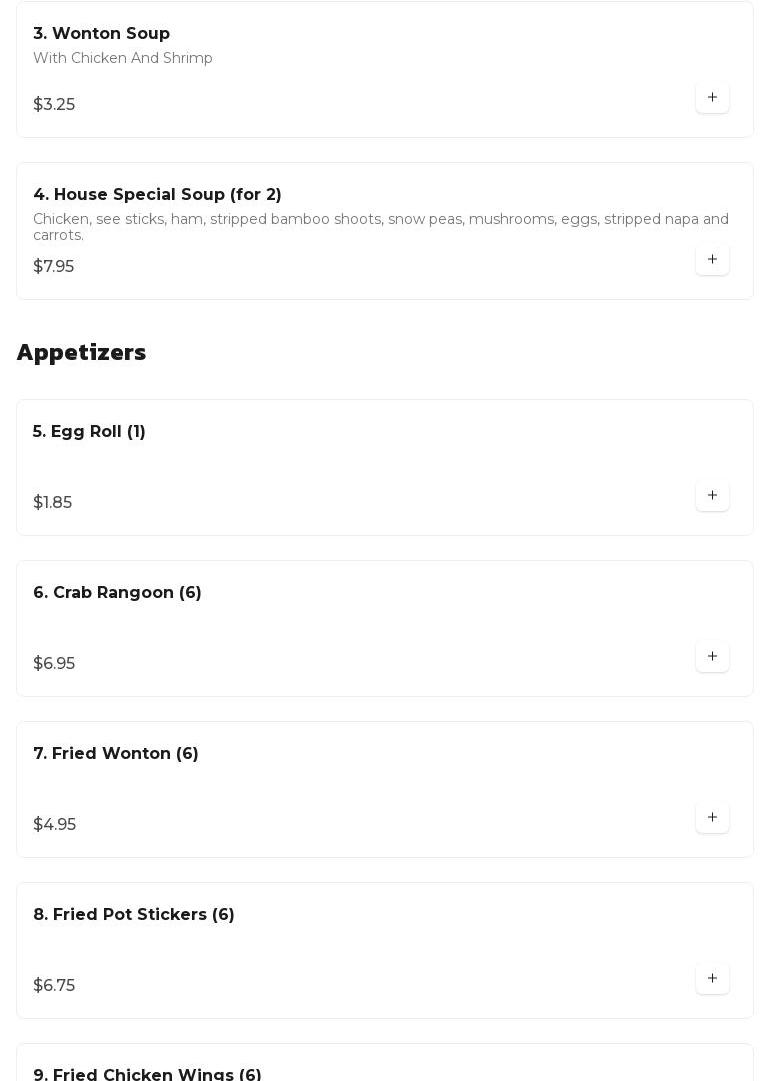Select the 9. Fried Chicken Wings title
Image resolution: width=770 pixels, height=1081 pixels.
(x=147, y=1074)
